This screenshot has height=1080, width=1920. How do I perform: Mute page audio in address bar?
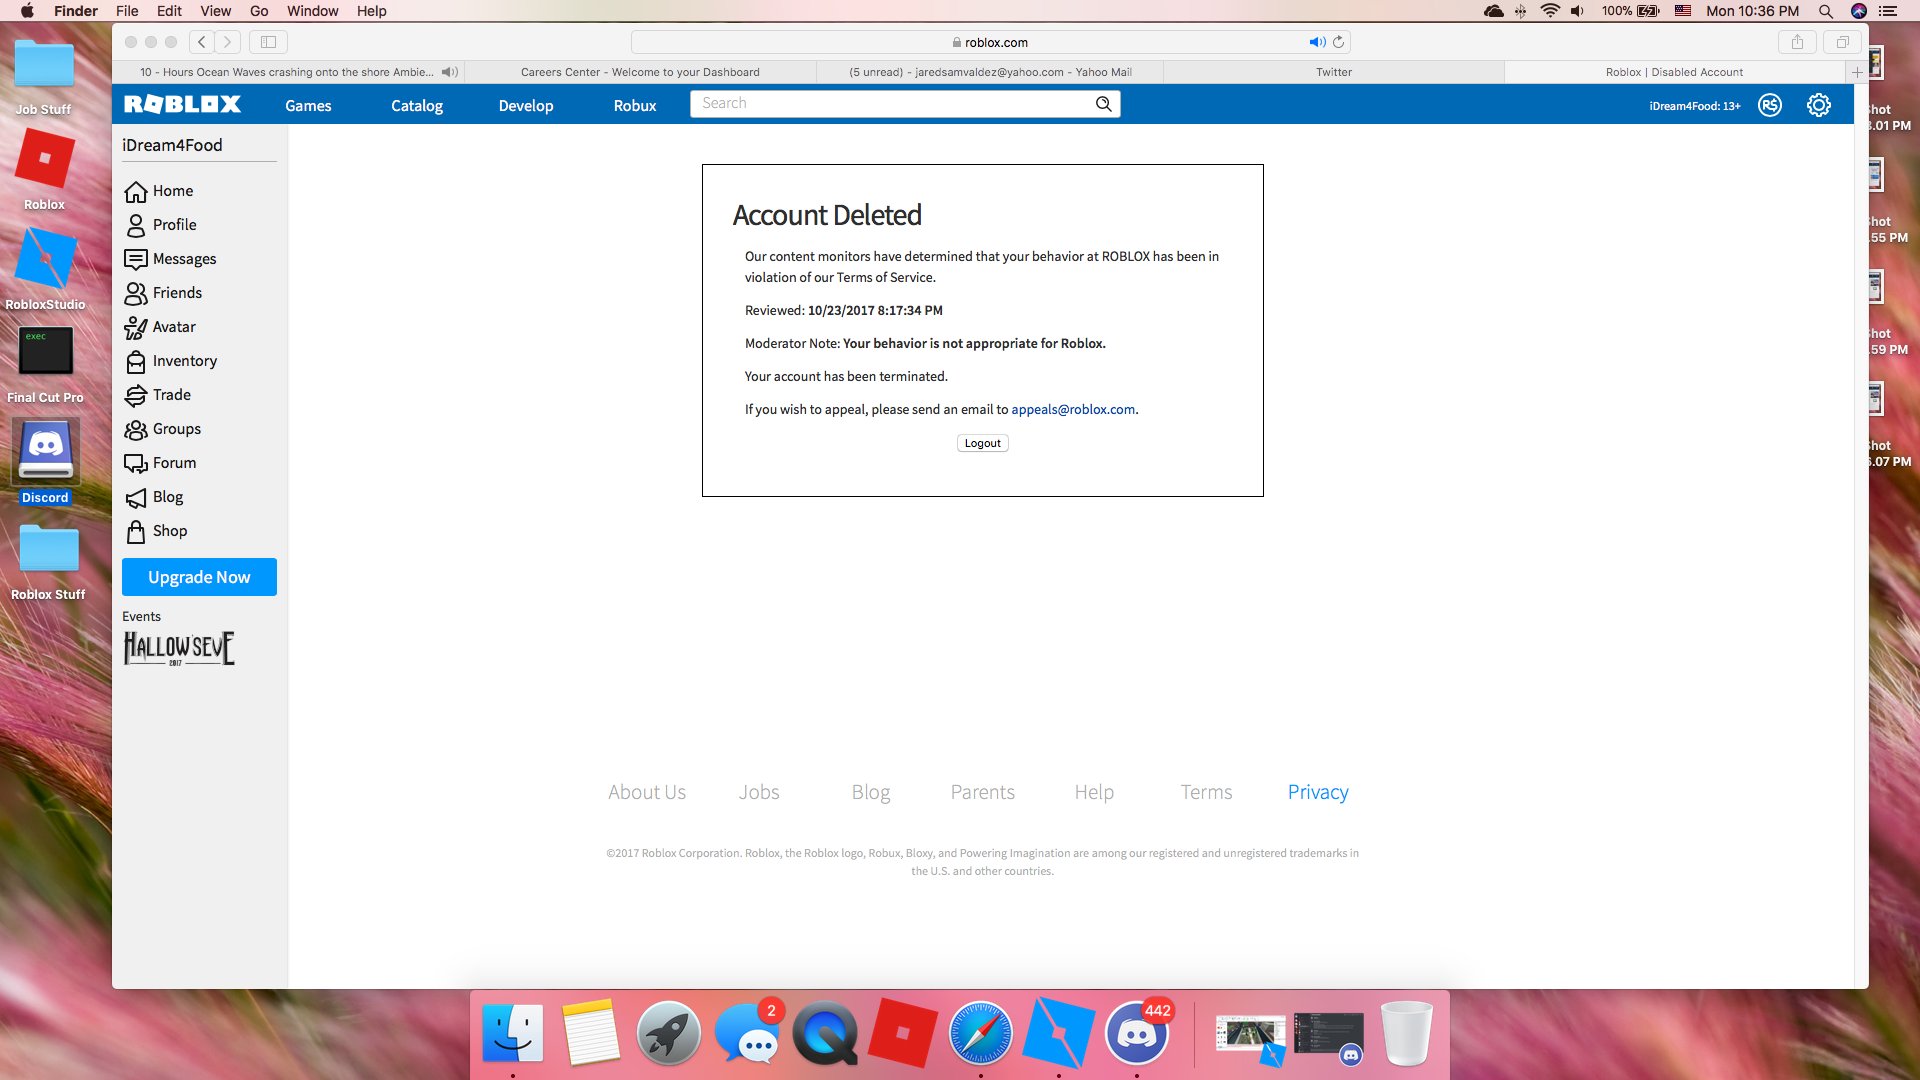[1316, 42]
